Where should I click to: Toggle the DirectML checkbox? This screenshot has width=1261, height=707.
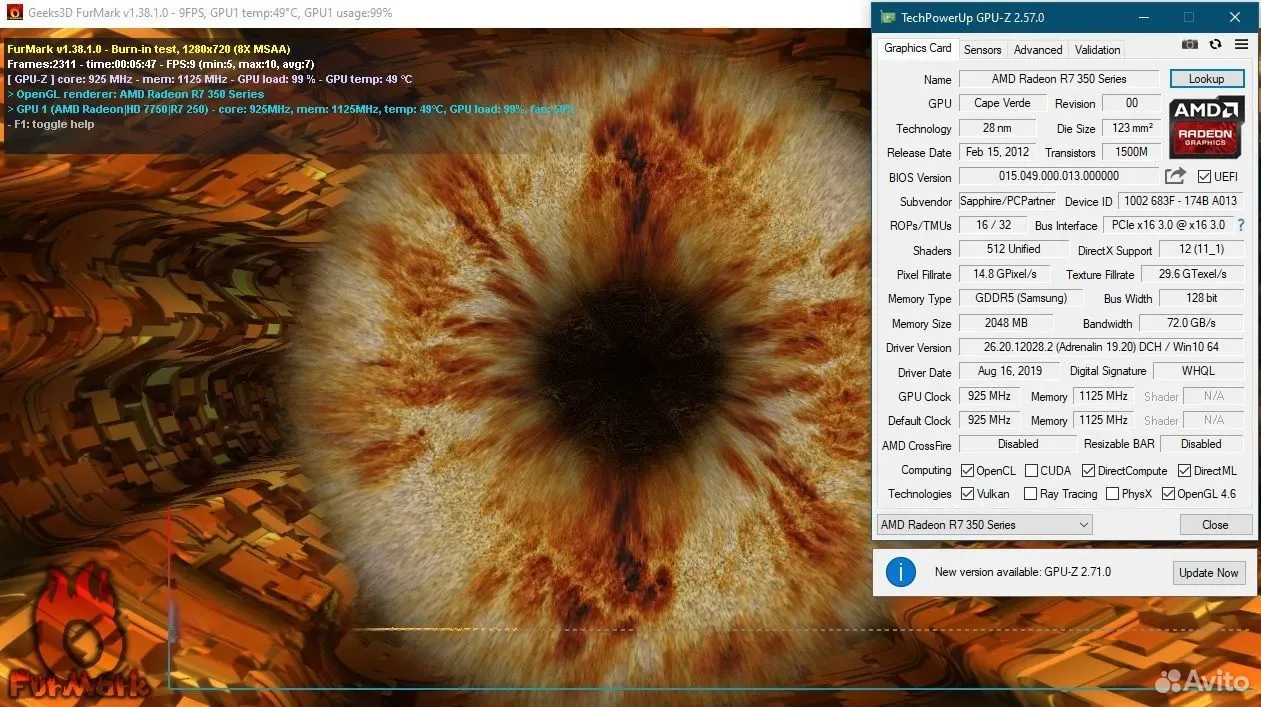[x=1185, y=471]
